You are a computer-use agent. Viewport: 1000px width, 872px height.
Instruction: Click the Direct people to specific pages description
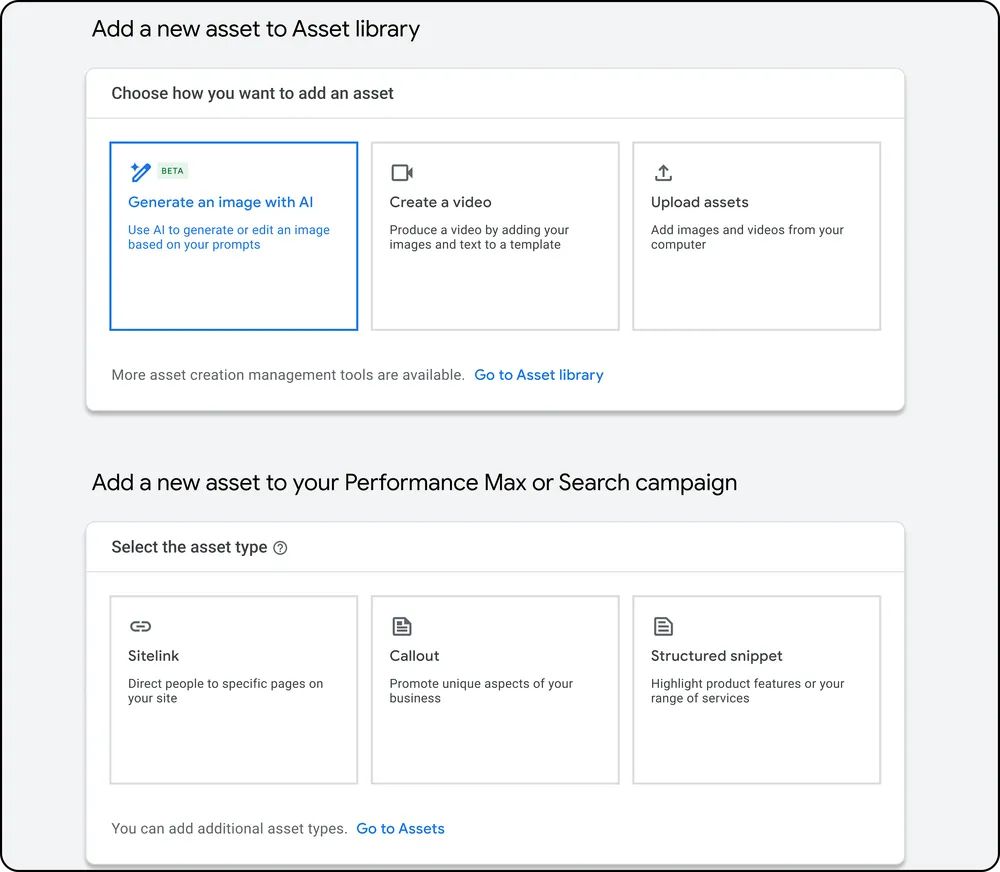point(225,691)
